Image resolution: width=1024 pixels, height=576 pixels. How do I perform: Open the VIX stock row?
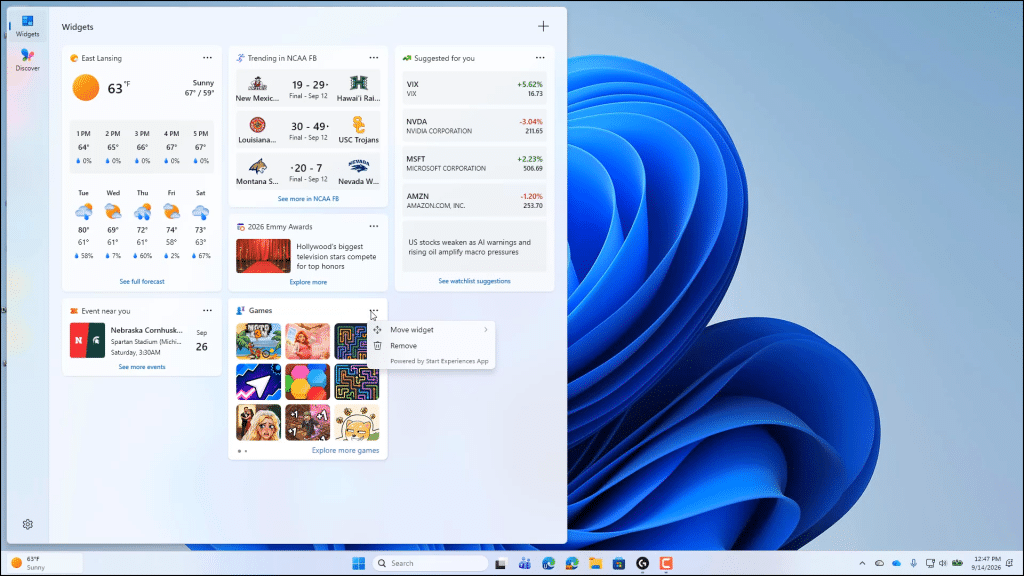474,89
